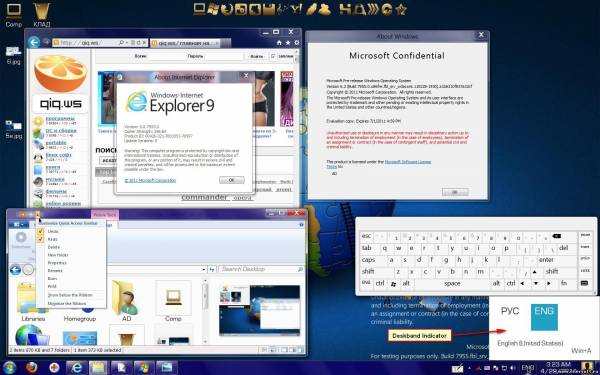
Task: Click the Internet Explorer back arrow button
Action: (x=34, y=42)
